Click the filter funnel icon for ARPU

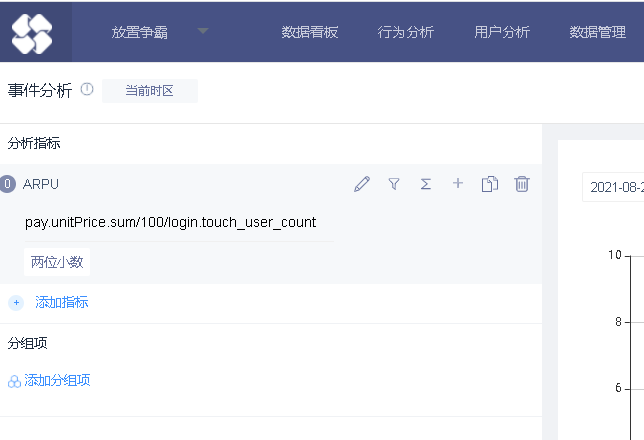tap(394, 184)
